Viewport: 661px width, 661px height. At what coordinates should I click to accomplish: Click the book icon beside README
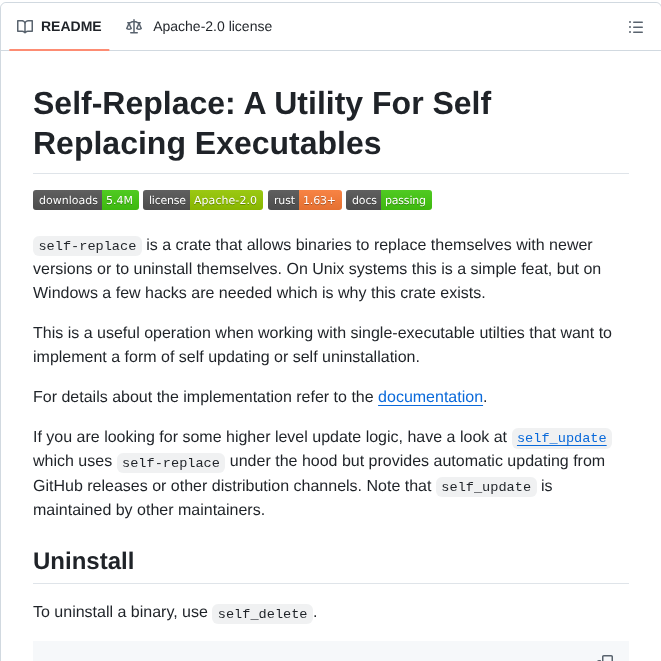coord(25,27)
